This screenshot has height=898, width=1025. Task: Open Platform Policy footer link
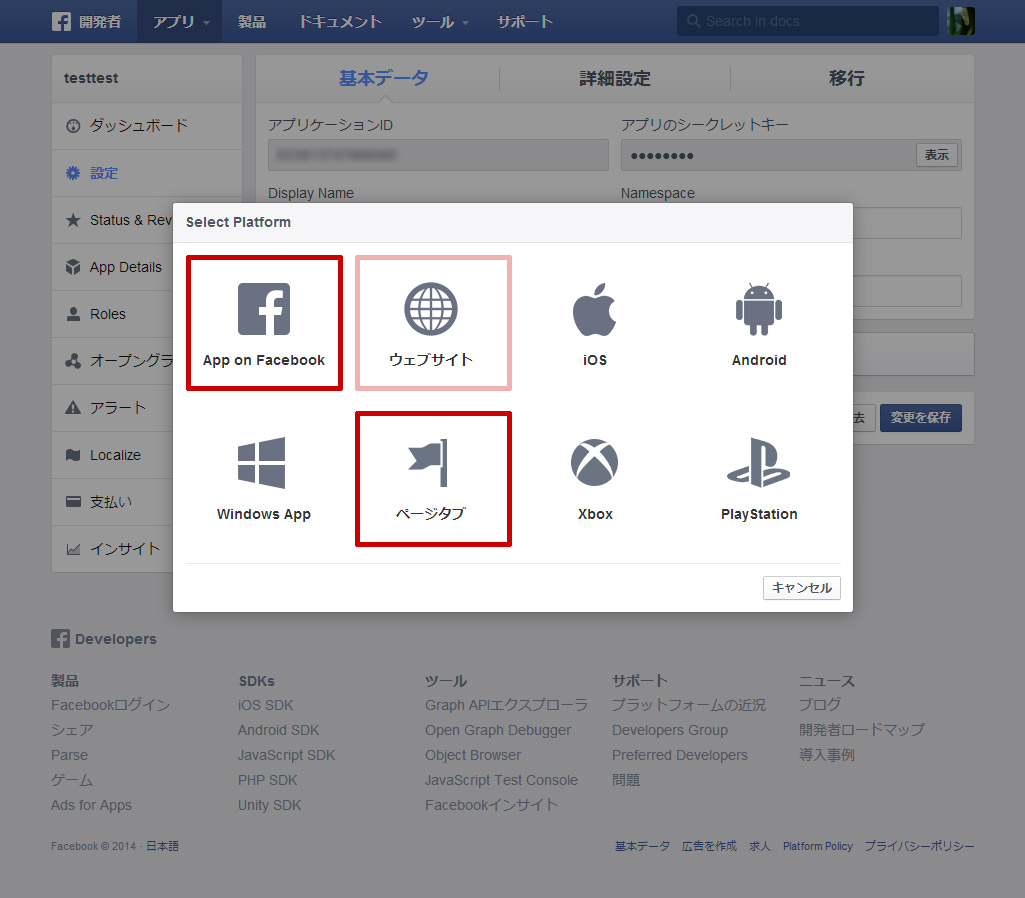(x=818, y=846)
